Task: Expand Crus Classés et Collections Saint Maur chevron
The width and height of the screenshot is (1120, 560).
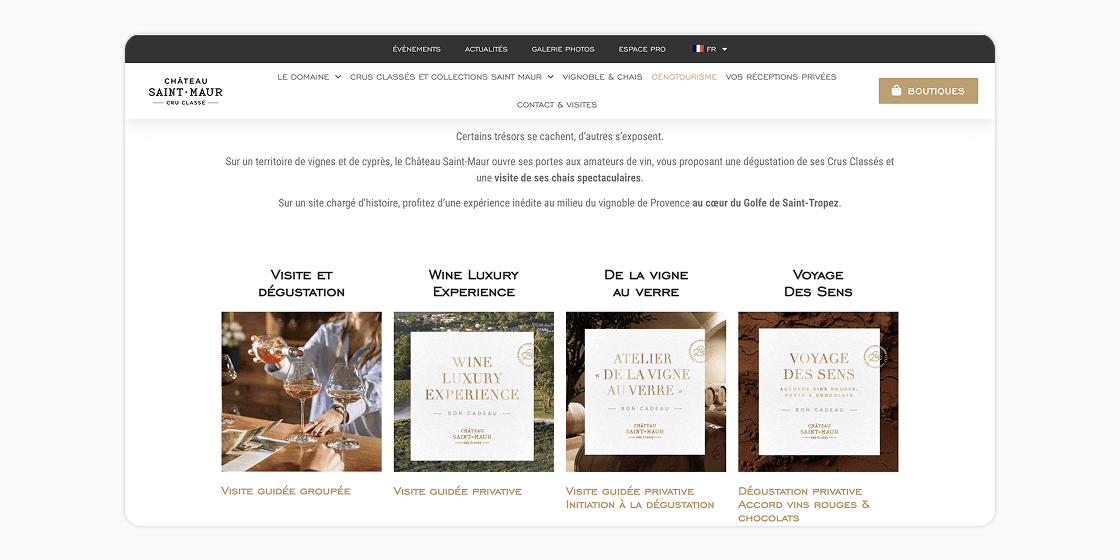Action: [550, 76]
